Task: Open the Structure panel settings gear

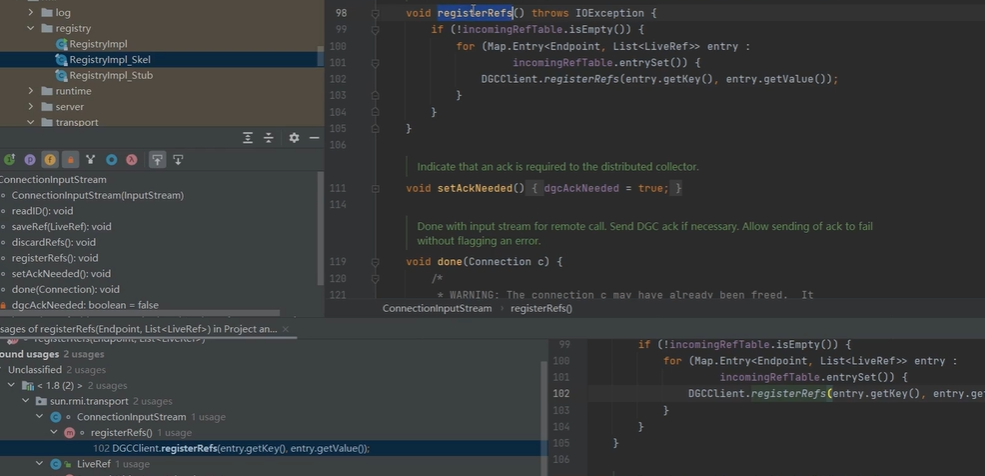Action: coord(293,138)
